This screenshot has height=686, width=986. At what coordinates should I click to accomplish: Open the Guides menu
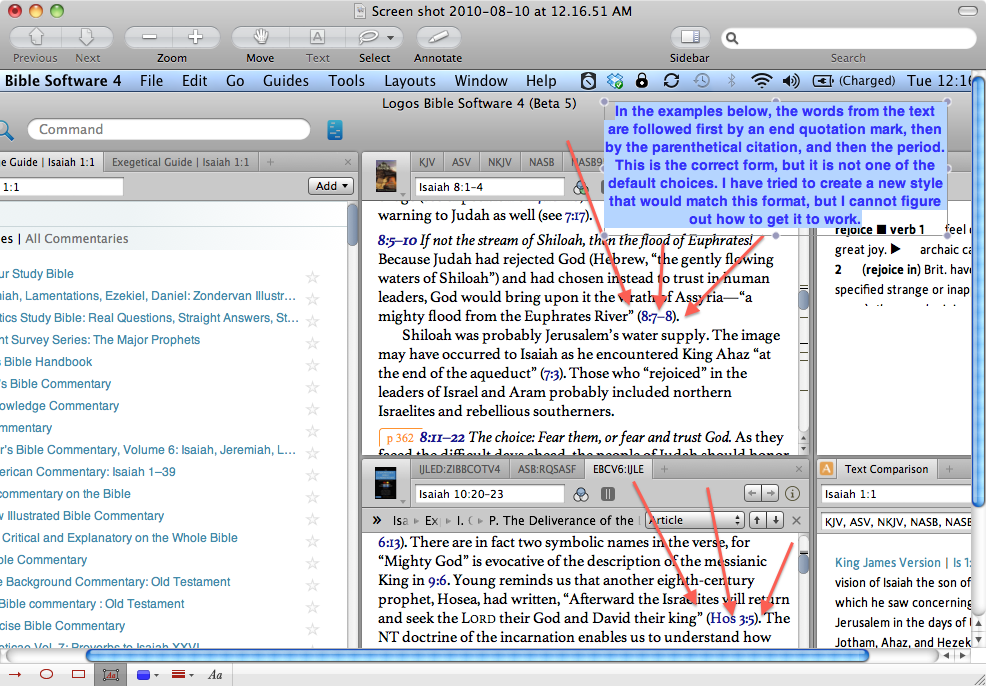point(286,81)
